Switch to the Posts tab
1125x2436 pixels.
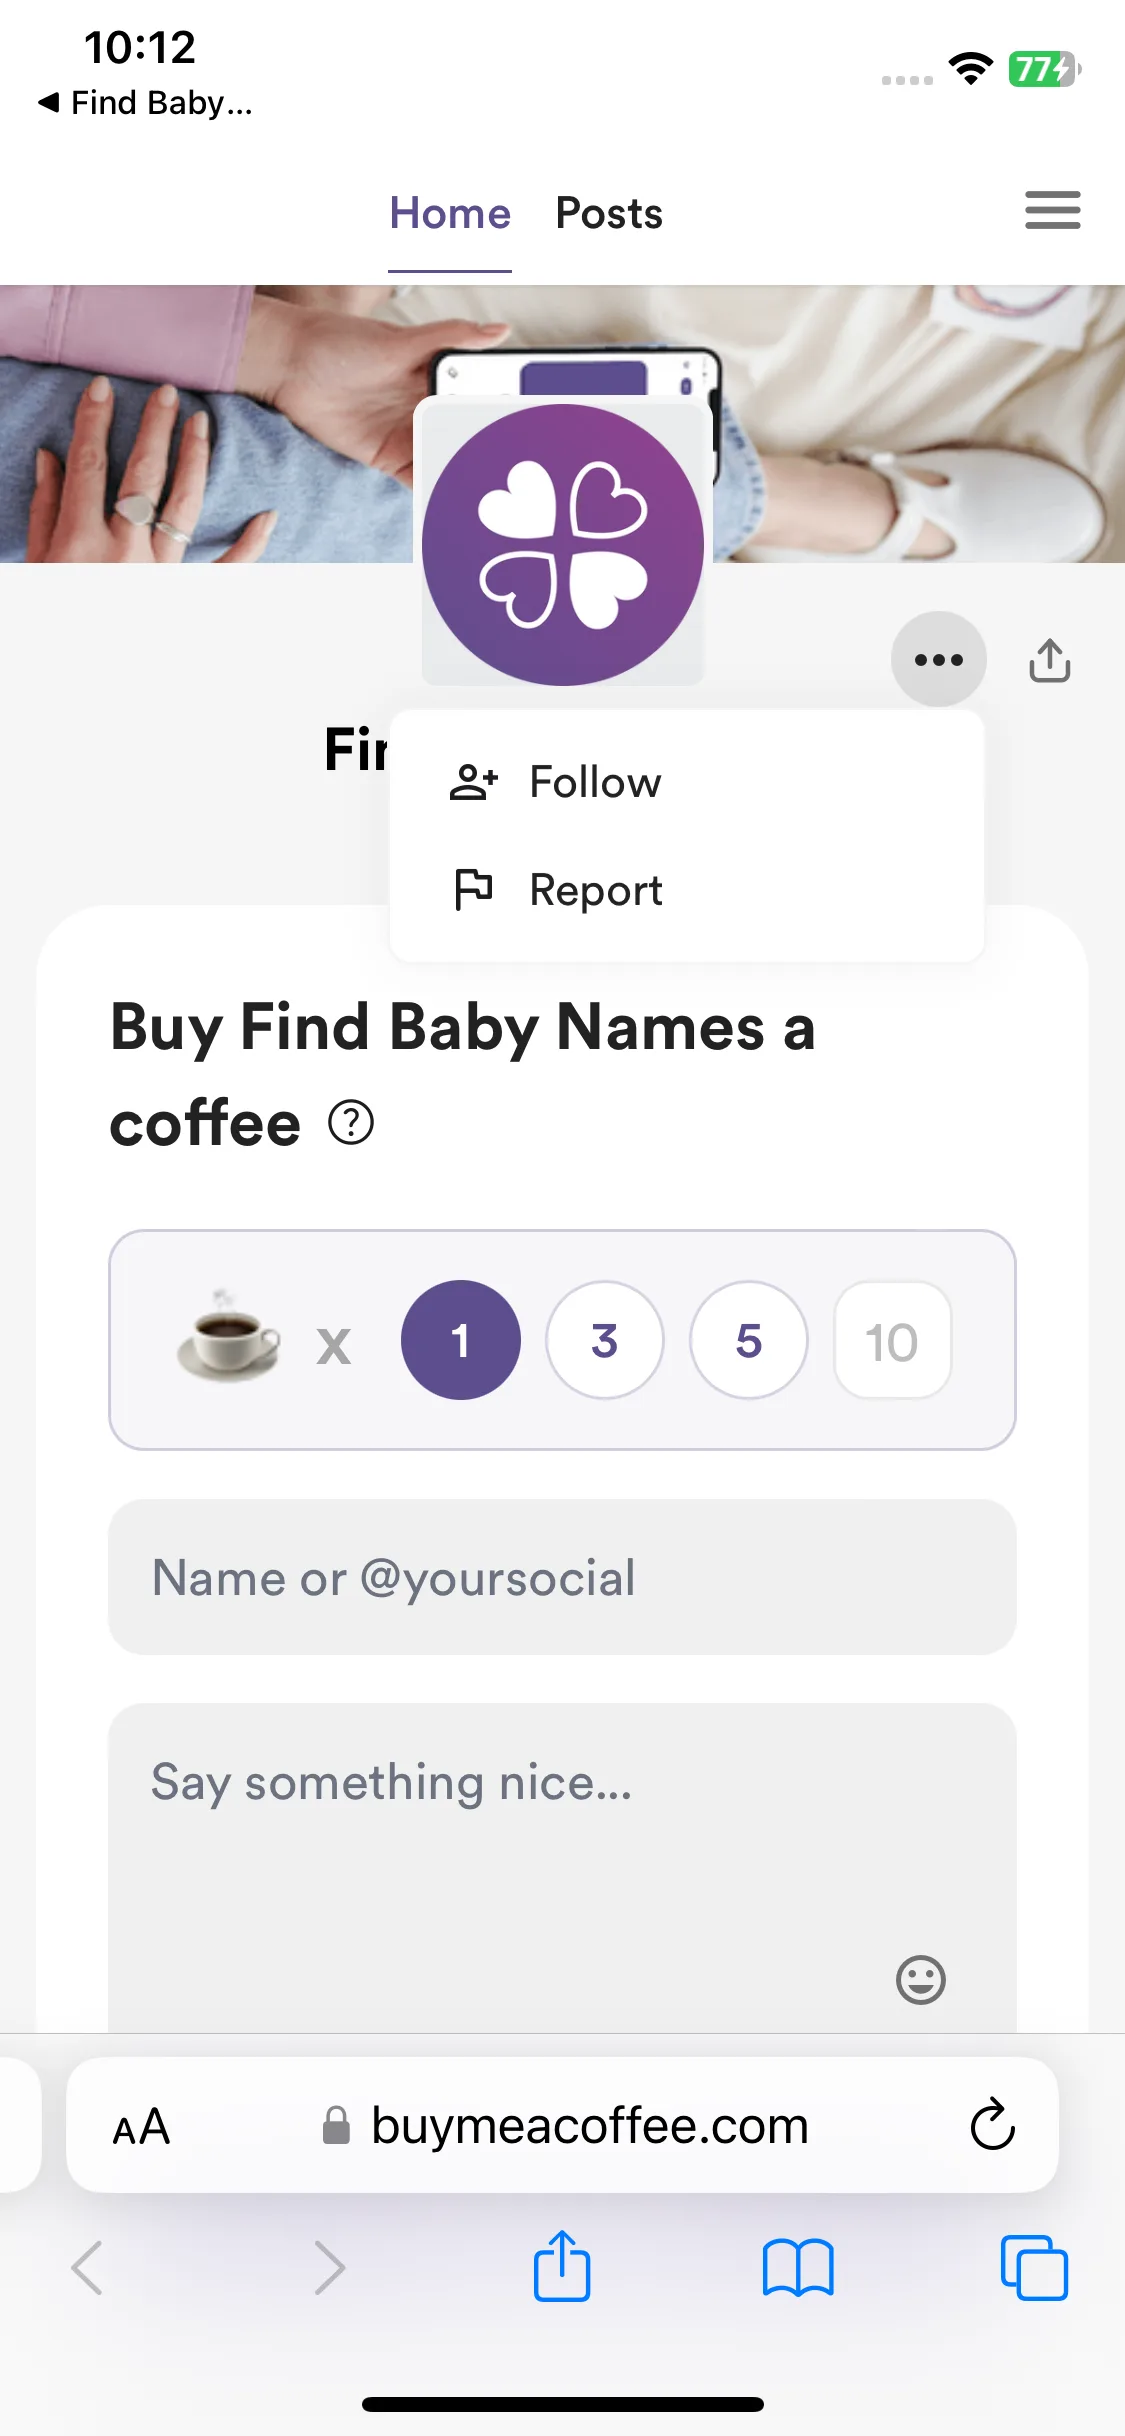coord(609,213)
